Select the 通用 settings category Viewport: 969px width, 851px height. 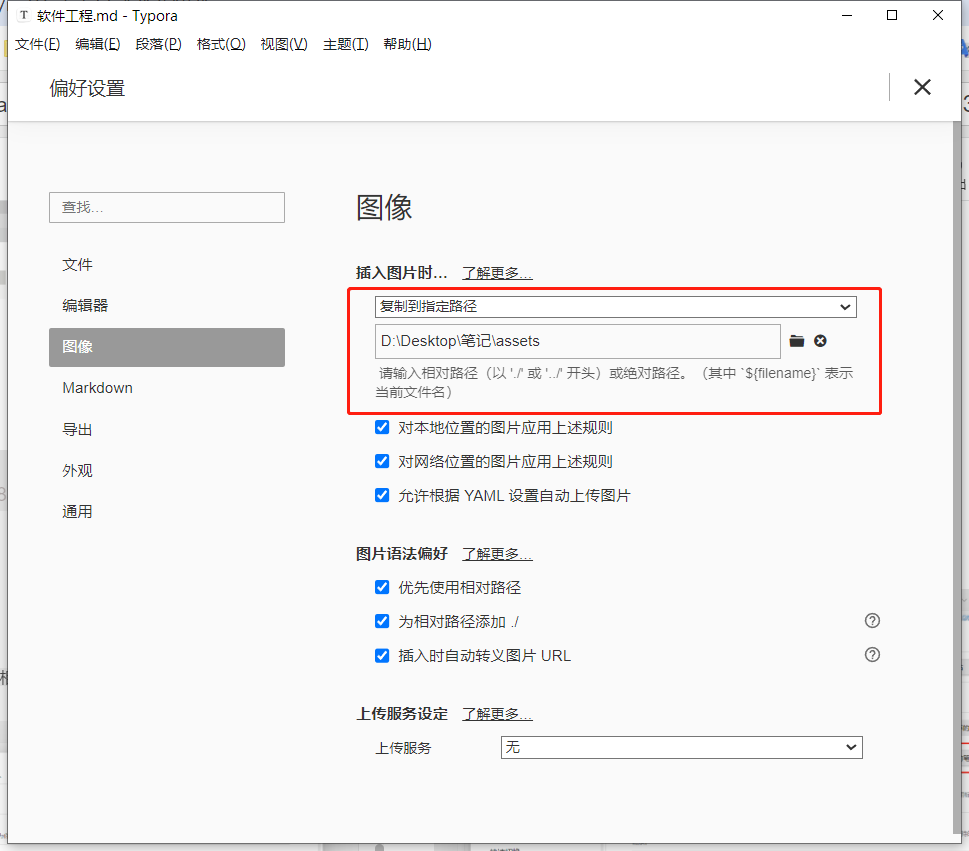click(167, 512)
